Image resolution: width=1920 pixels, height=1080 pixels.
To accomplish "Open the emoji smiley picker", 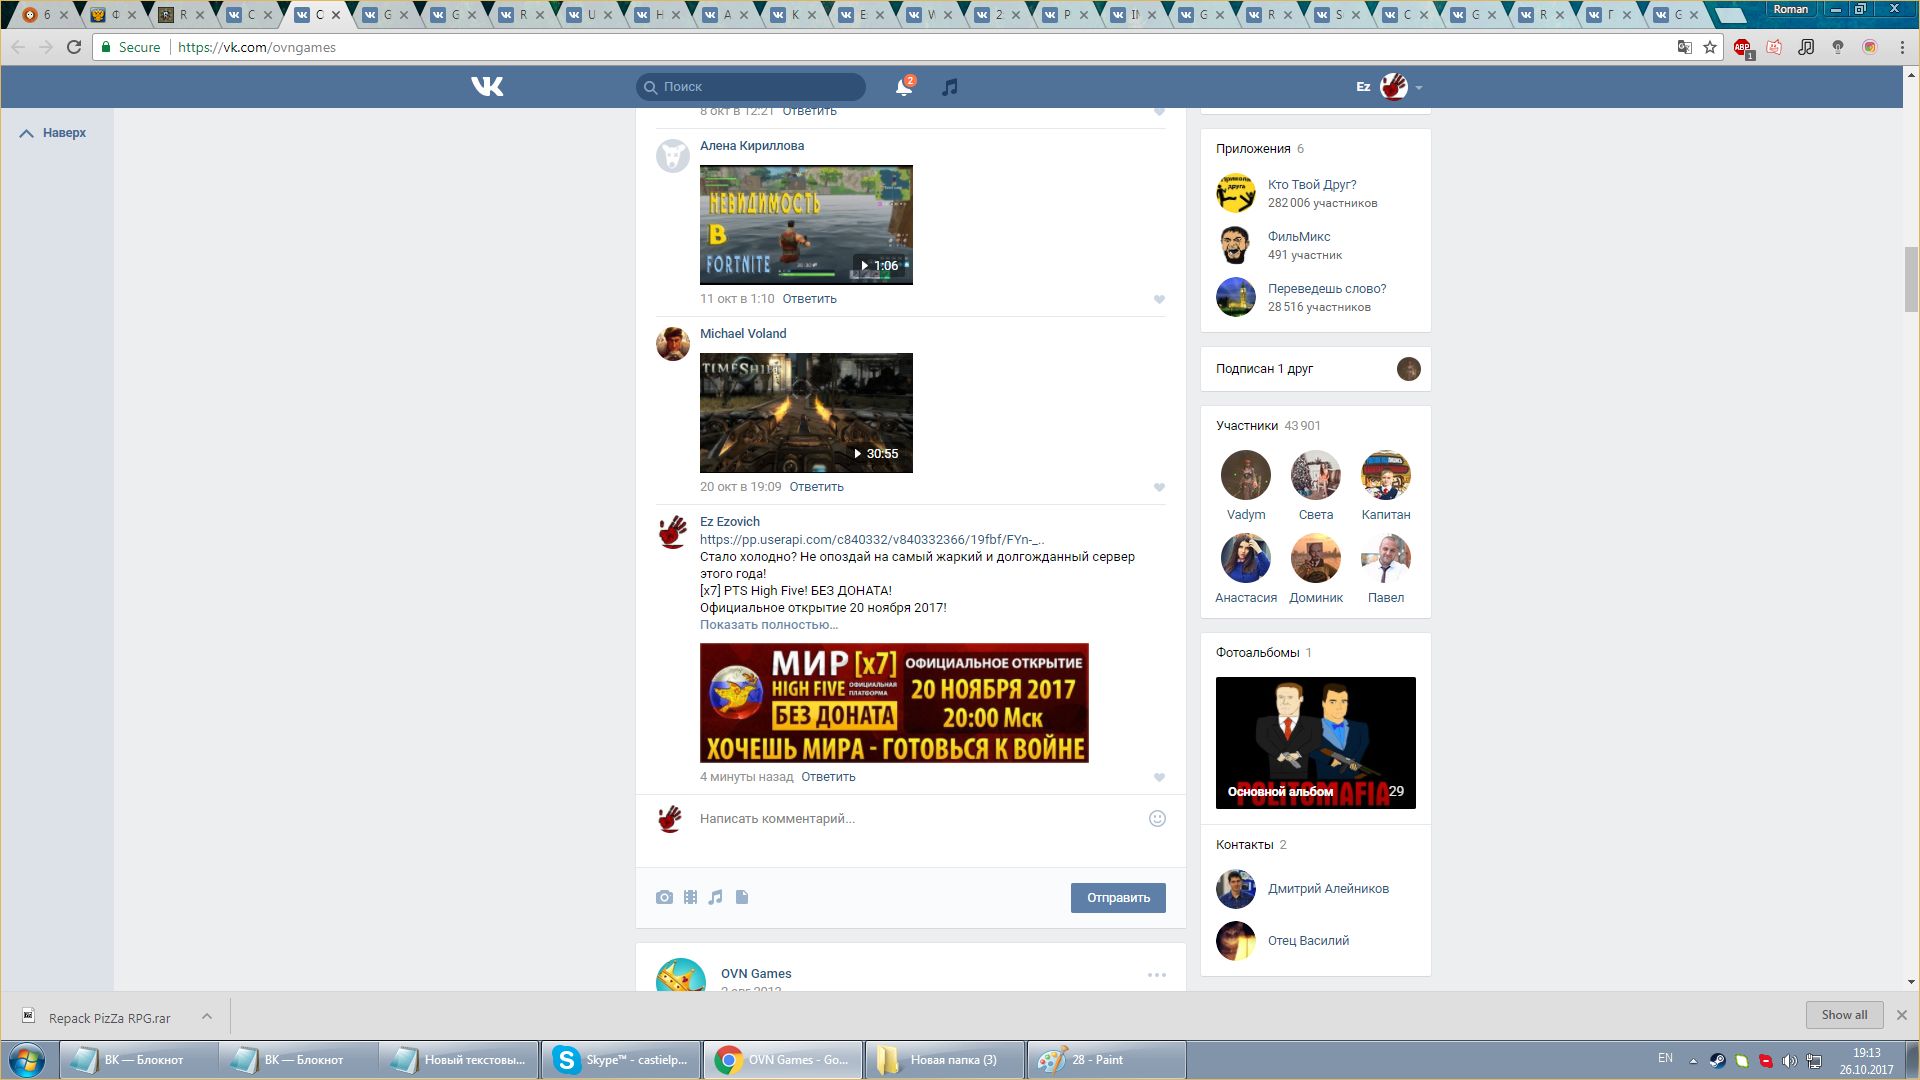I will pyautogui.click(x=1157, y=818).
